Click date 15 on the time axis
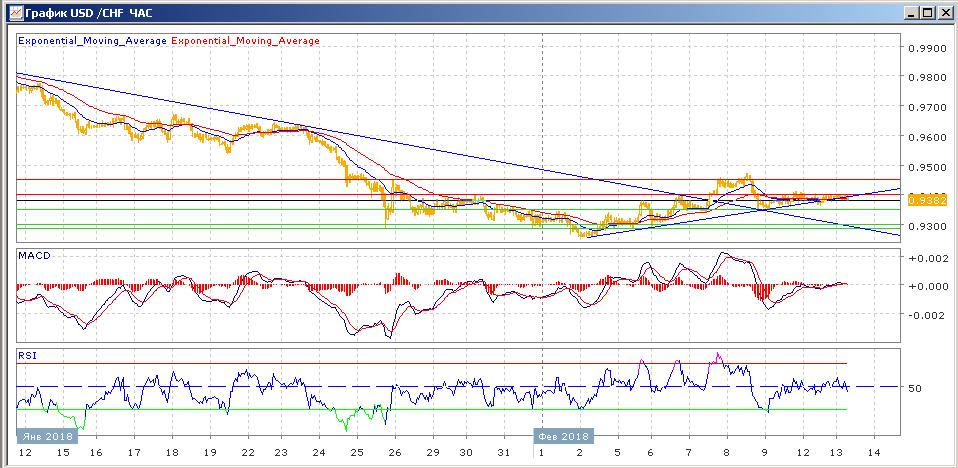Viewport: 958px width, 468px height. tap(62, 453)
